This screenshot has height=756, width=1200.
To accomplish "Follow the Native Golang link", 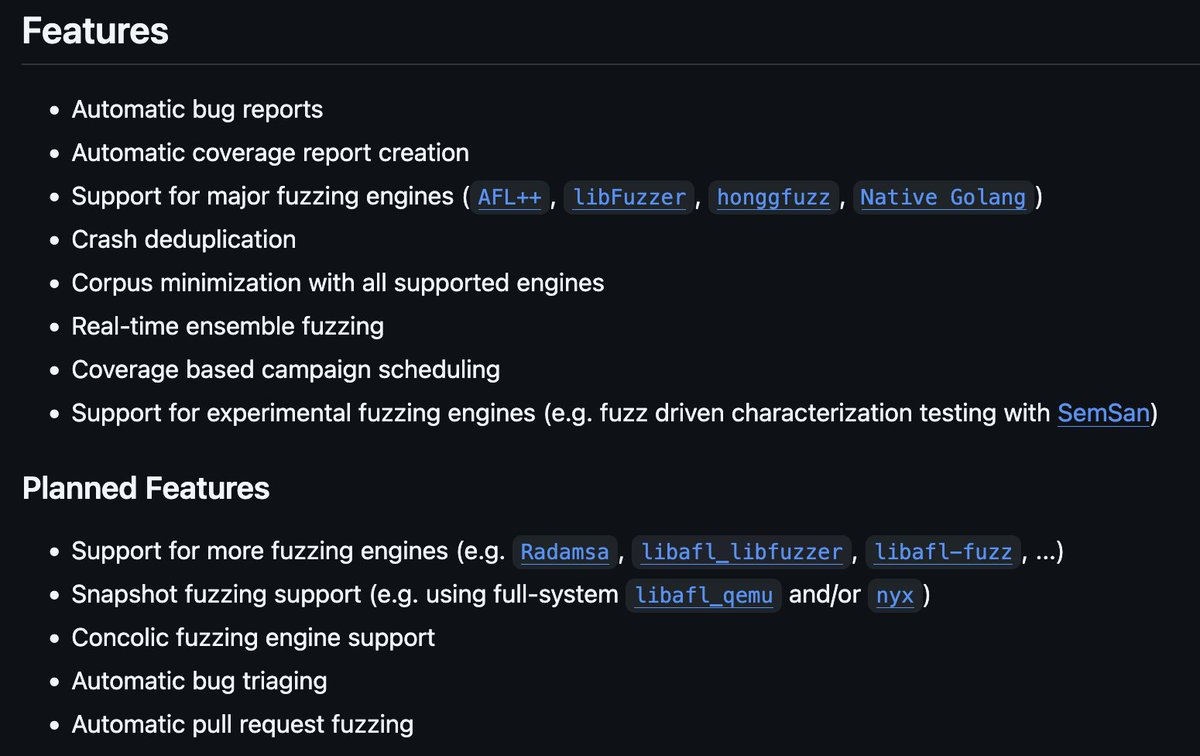I will click(x=942, y=197).
